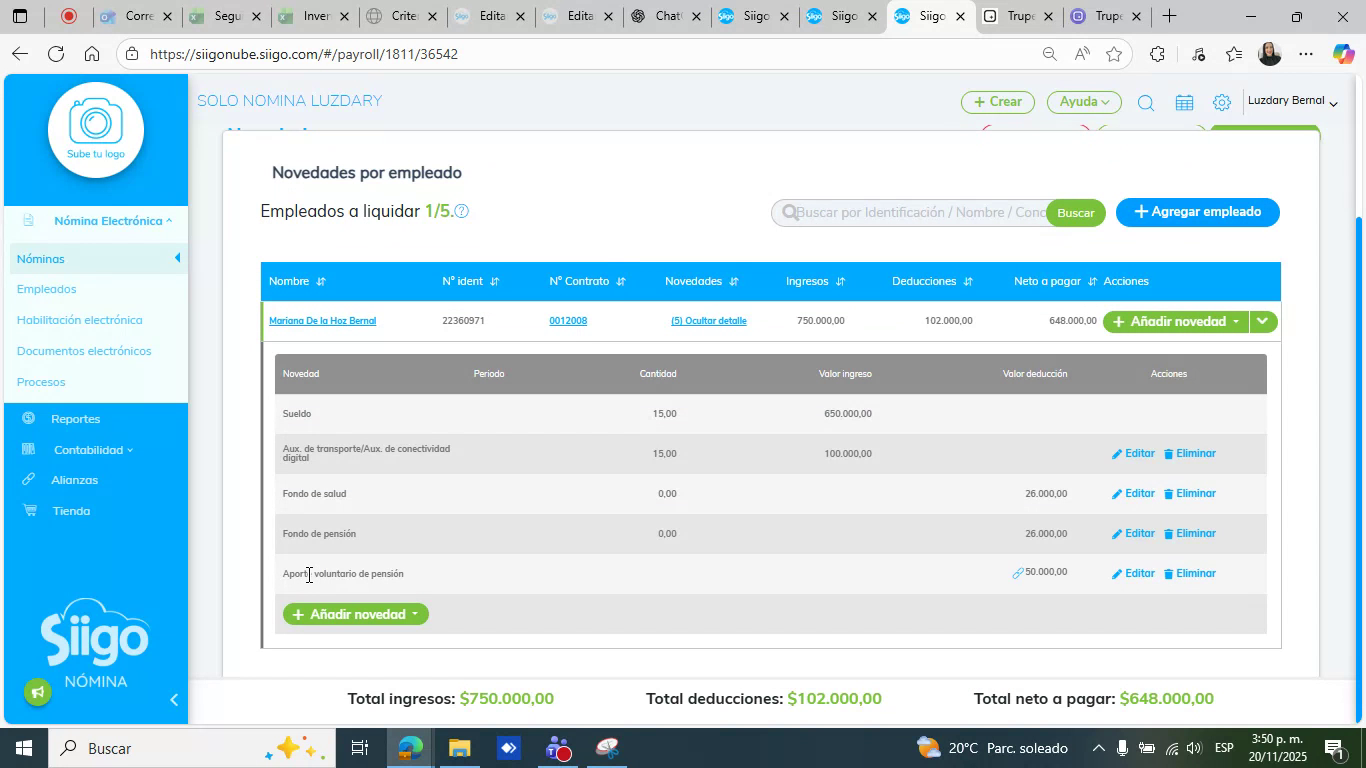
Task: Click (5) Ocultar detalle link
Action: tap(709, 321)
